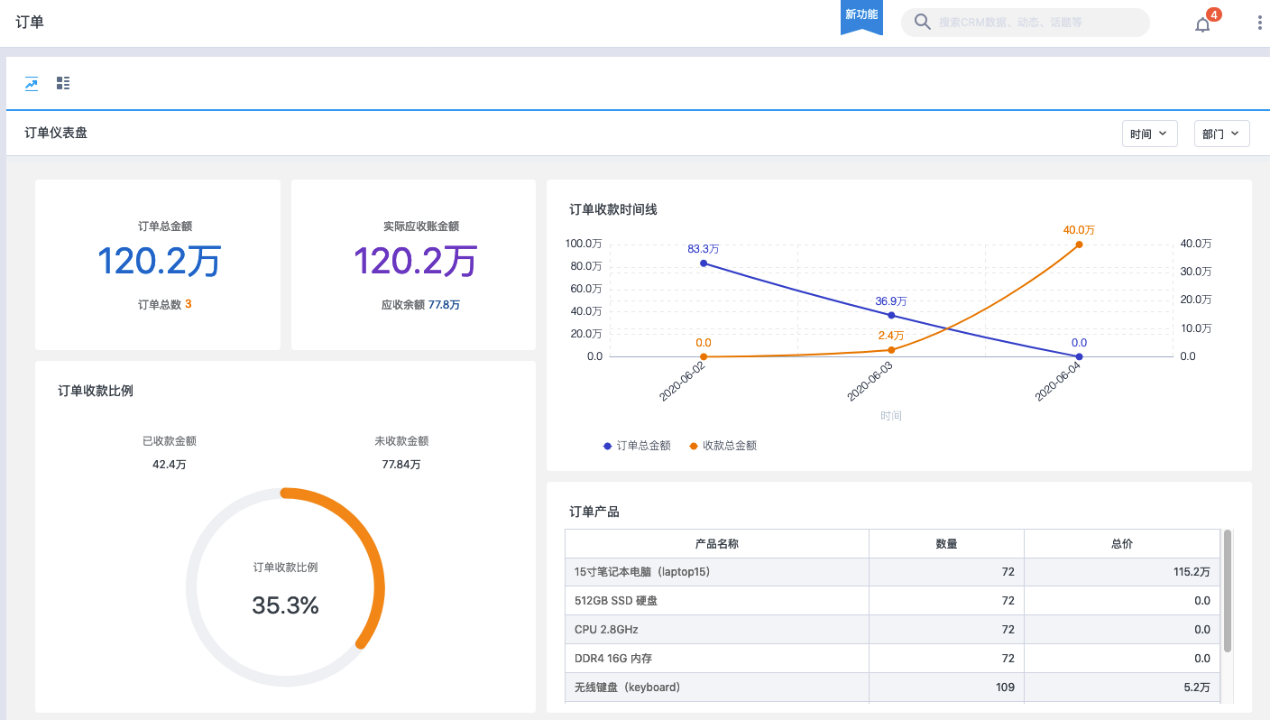Toggle the 收款总金额 legend series

(723, 446)
